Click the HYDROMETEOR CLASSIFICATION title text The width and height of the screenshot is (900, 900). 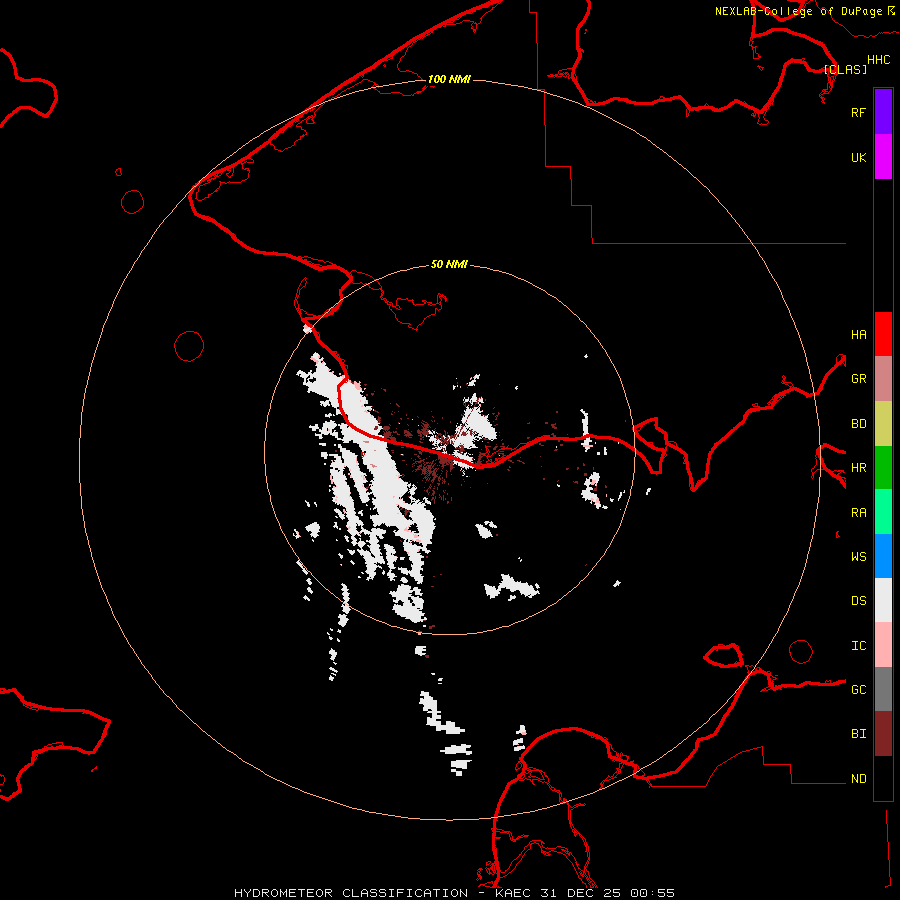(351, 893)
